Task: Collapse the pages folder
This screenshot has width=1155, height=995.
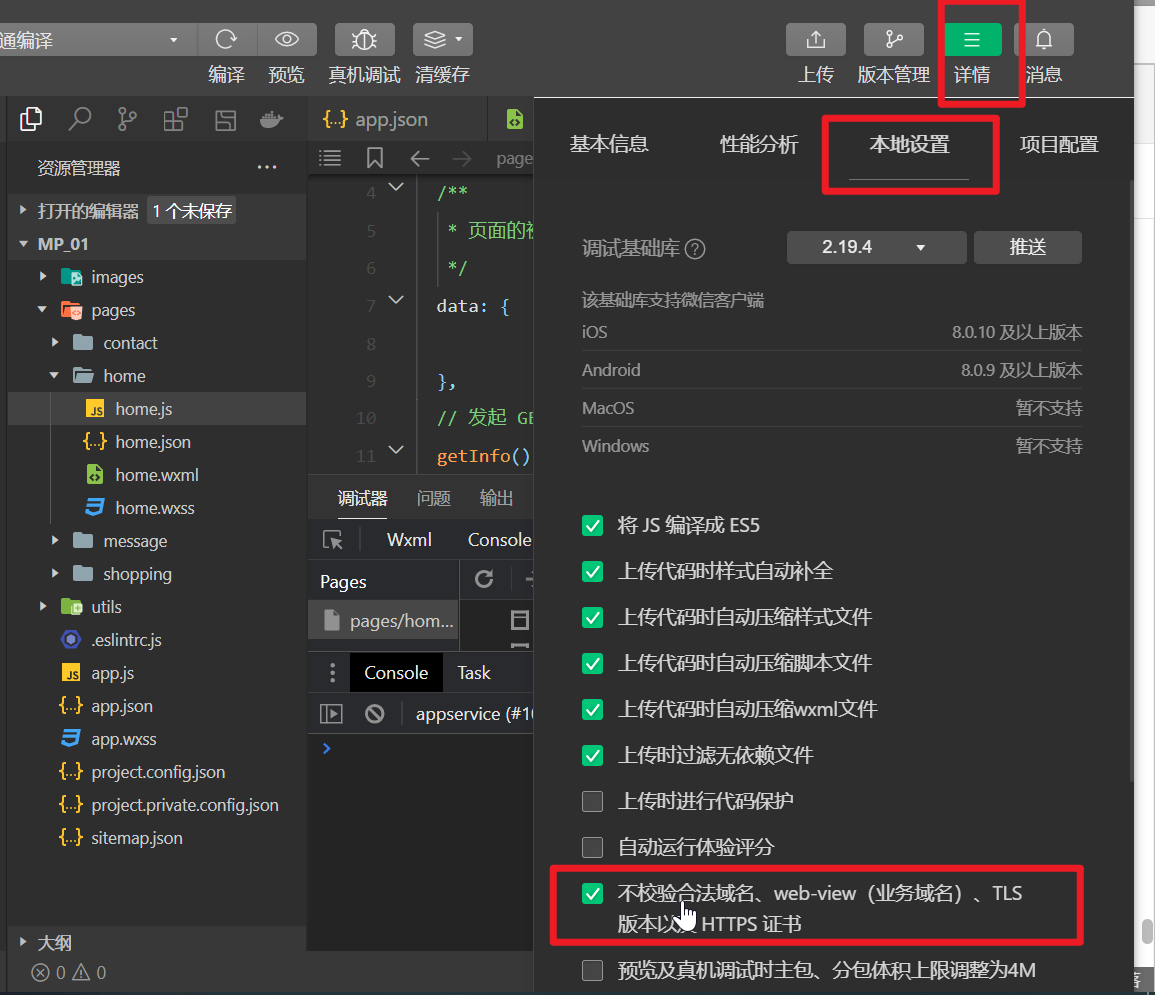Action: click(x=43, y=310)
